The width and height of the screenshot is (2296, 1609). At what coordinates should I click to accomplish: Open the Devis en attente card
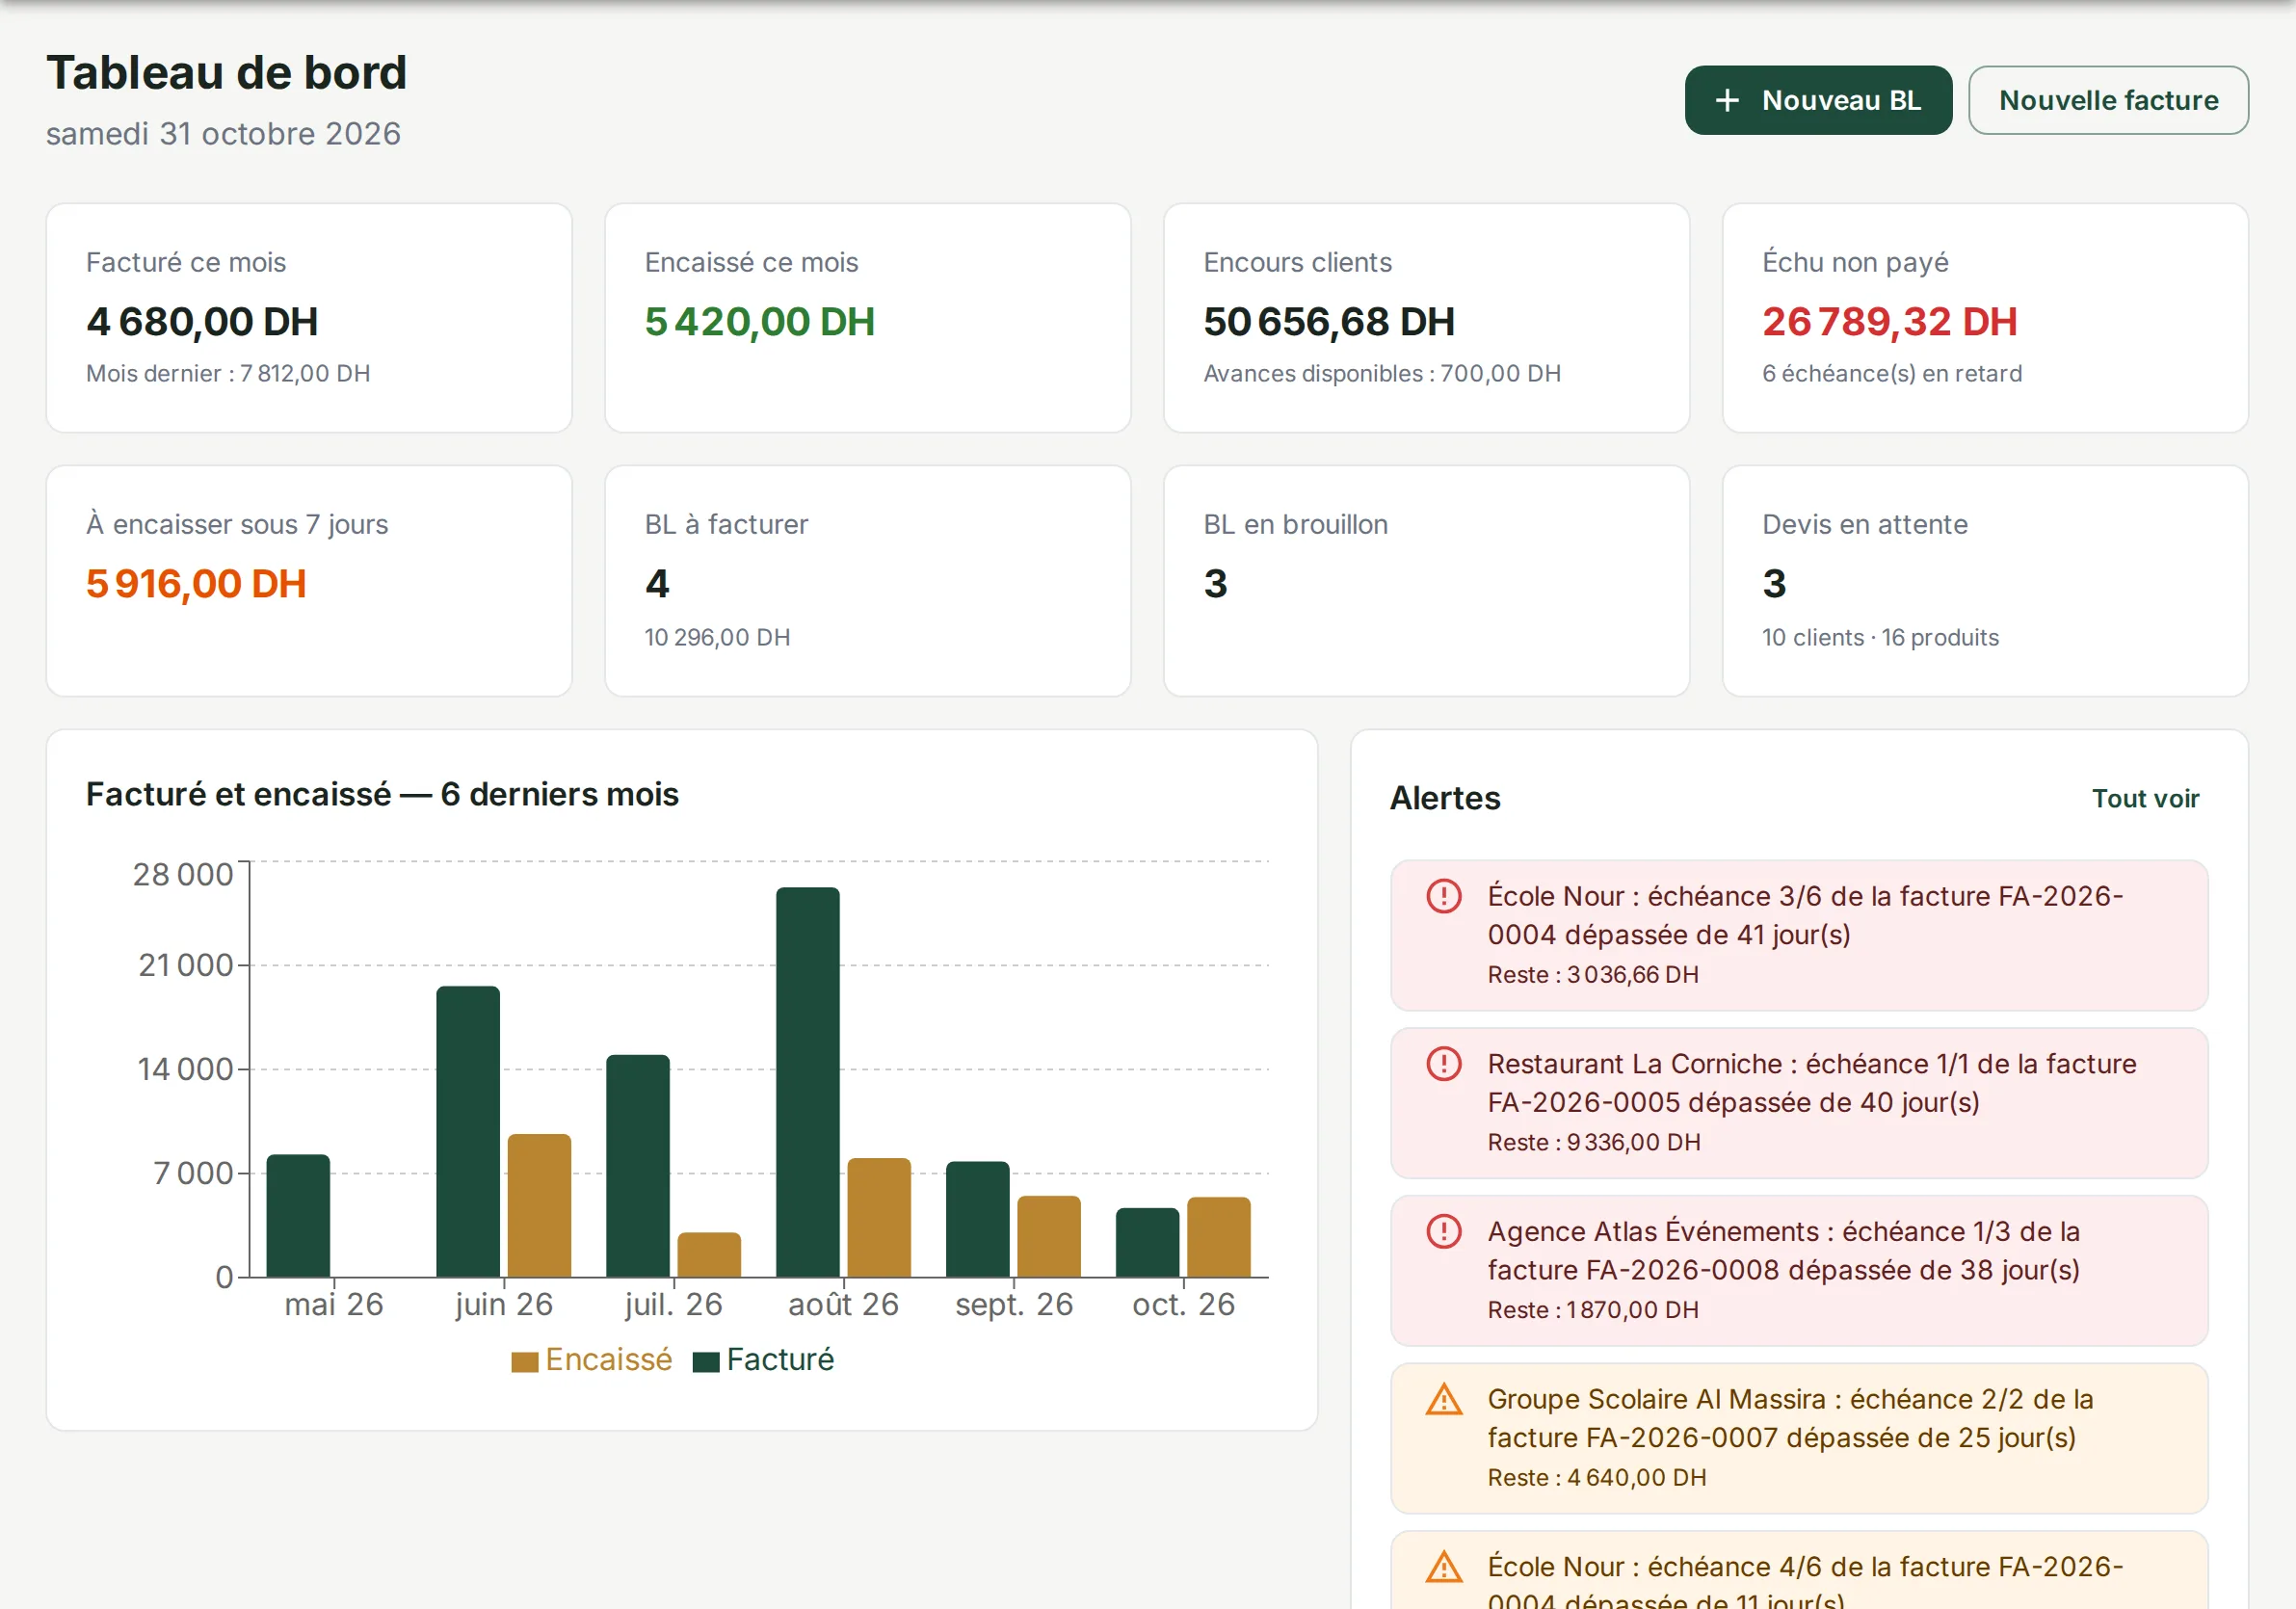[1985, 581]
